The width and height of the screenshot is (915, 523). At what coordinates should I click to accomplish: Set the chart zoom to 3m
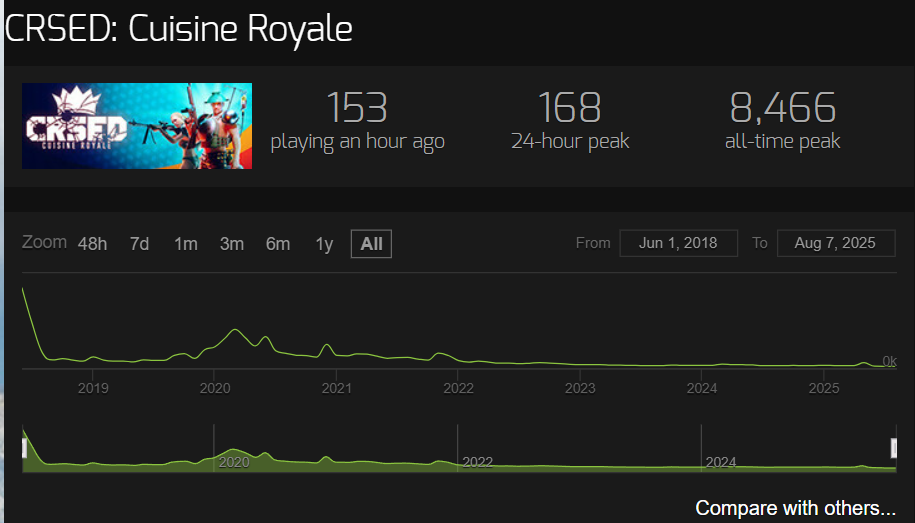click(x=232, y=244)
